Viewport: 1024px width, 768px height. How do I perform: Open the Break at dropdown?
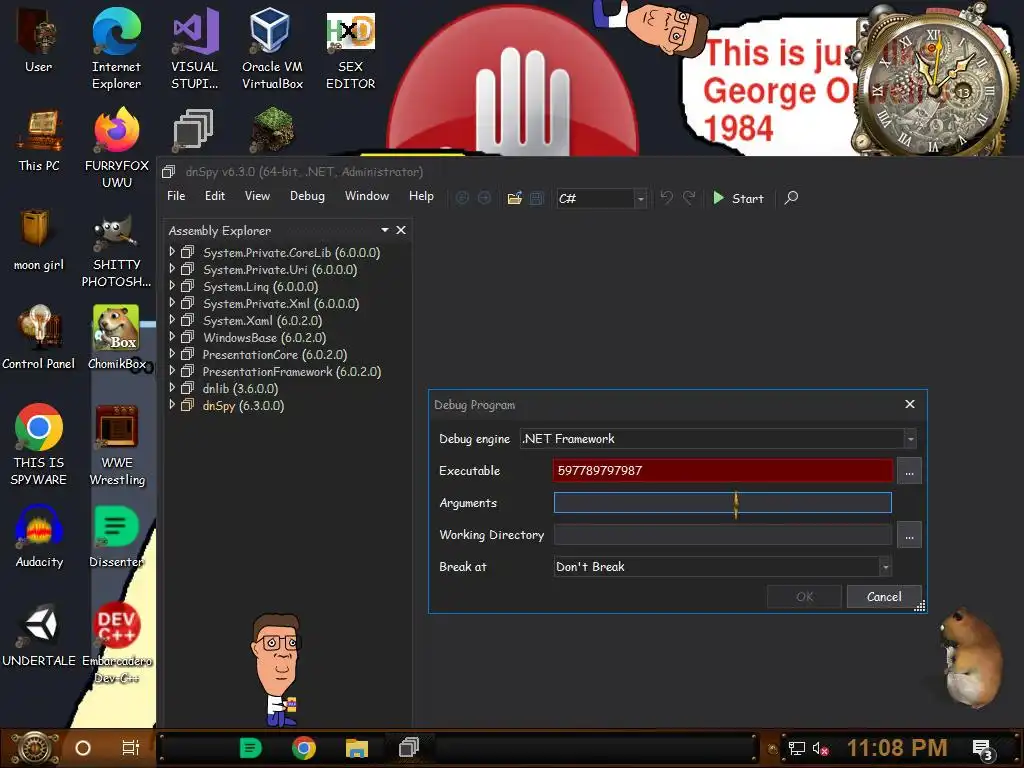pyautogui.click(x=722, y=567)
